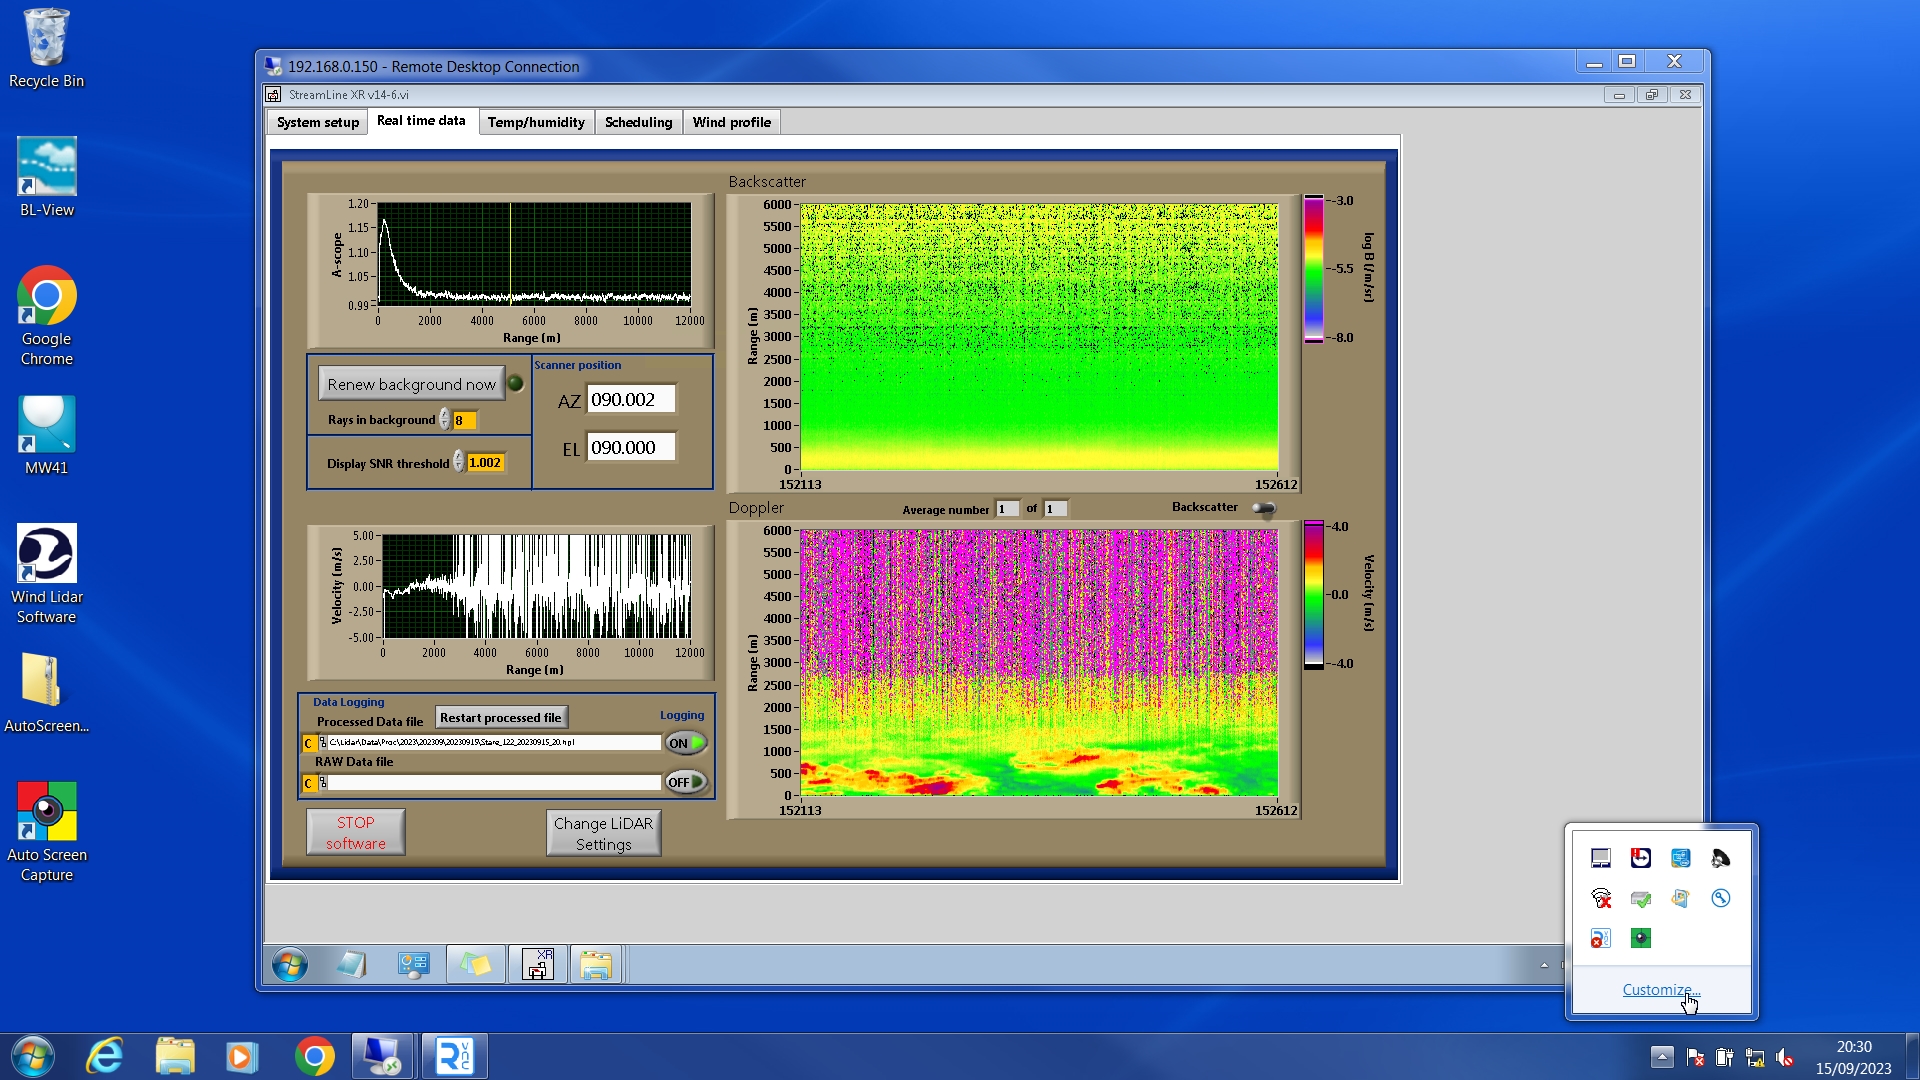Screen dimensions: 1920x1080
Task: Open VNC viewer icon in local taskbar
Action: pos(455,1056)
